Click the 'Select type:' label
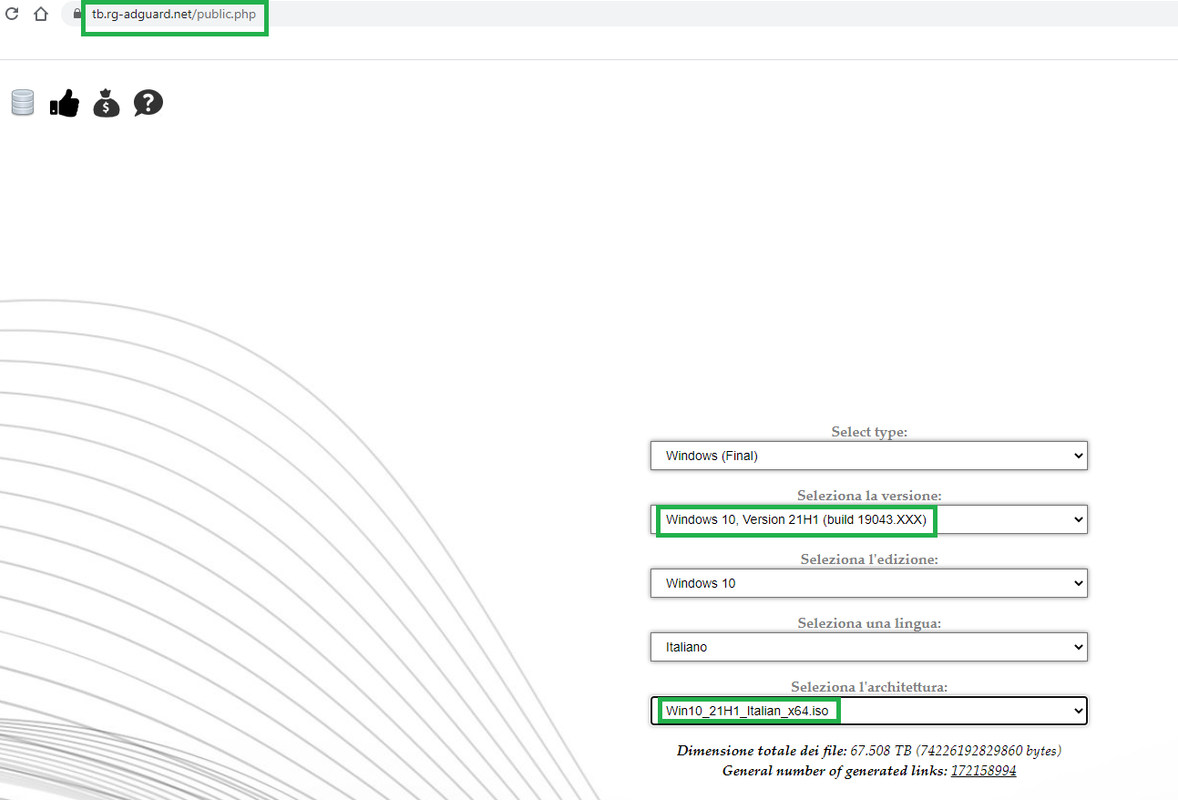Screen dimensions: 1178x800 click(x=869, y=432)
